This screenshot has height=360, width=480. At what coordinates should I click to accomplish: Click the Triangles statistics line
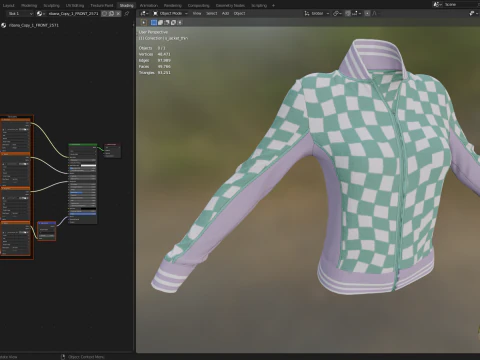point(155,72)
